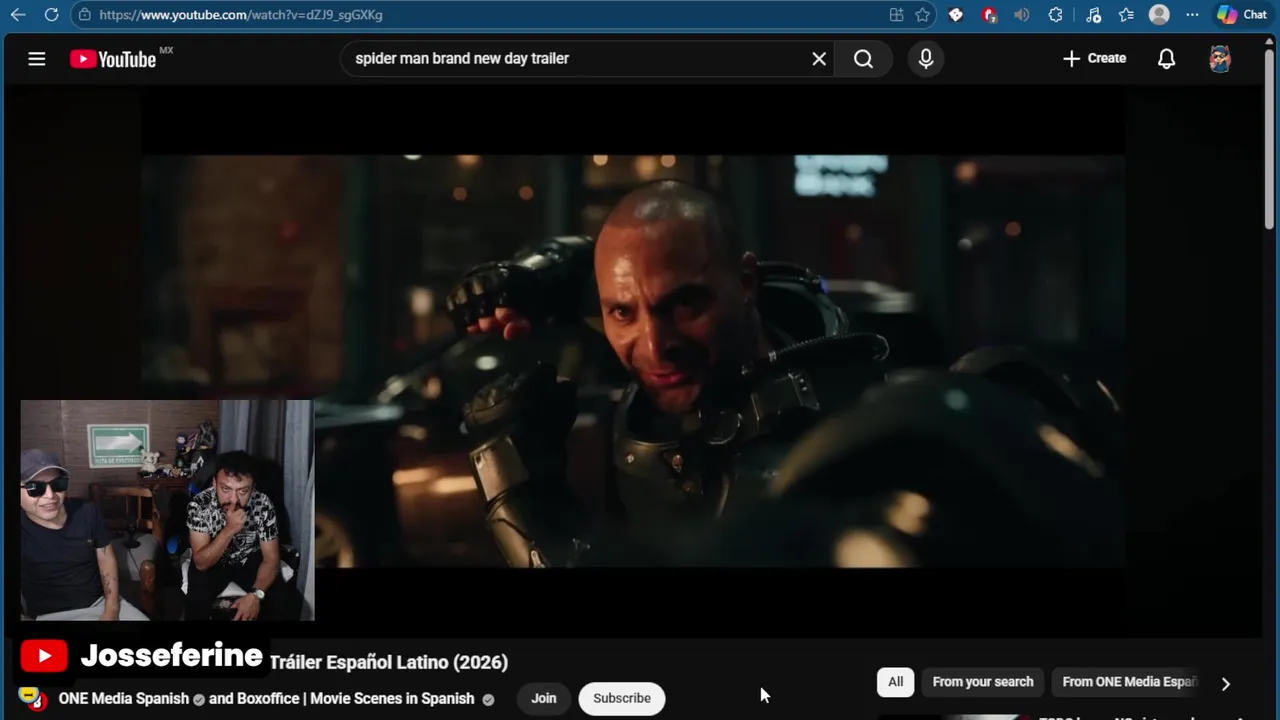Search with voice microphone button
1280x720 pixels.
coord(926,59)
